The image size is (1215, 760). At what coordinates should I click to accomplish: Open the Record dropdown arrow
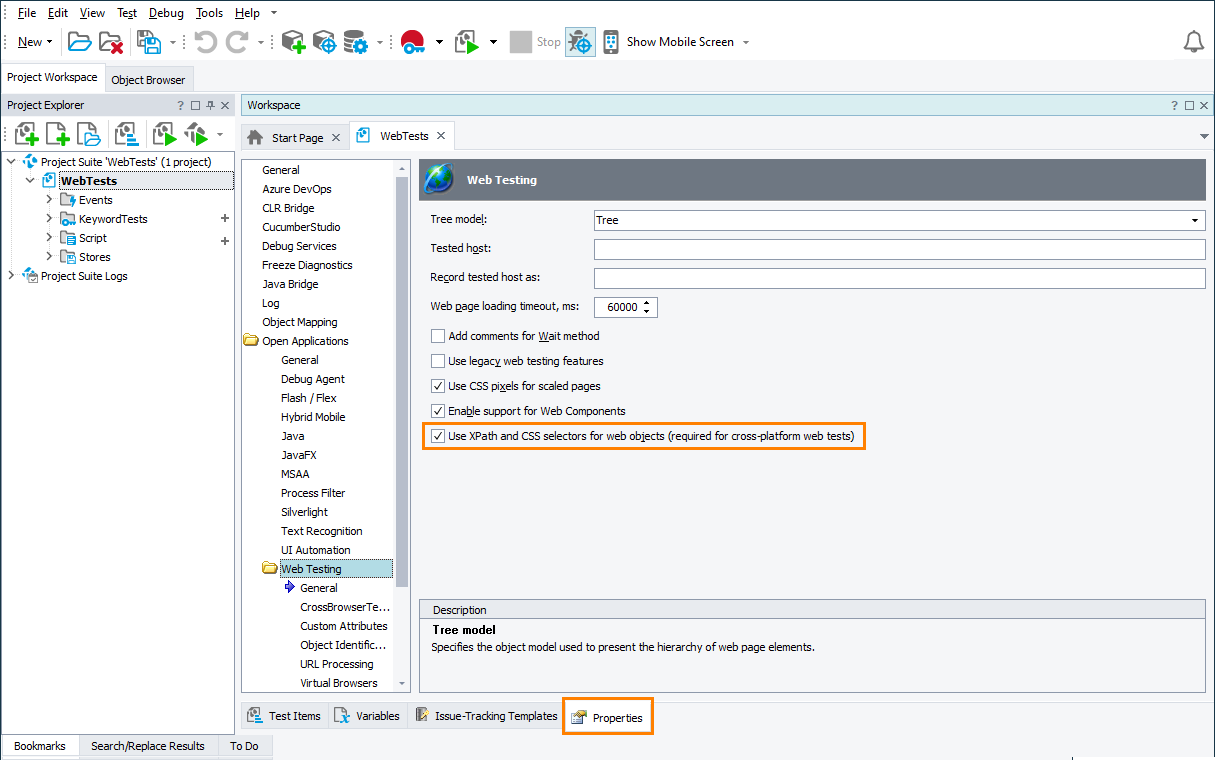tap(439, 42)
